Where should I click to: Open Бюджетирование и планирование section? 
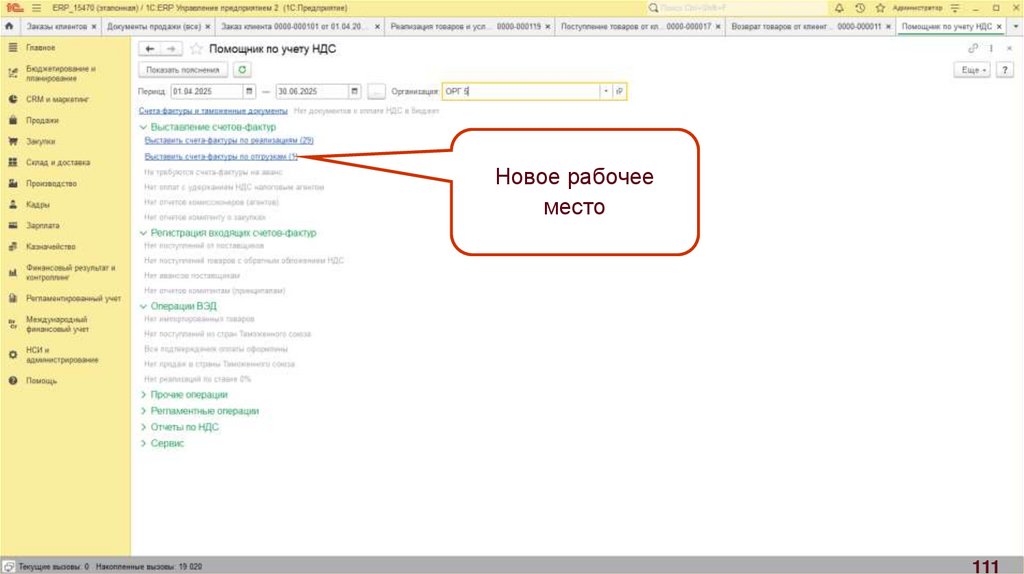click(60, 73)
